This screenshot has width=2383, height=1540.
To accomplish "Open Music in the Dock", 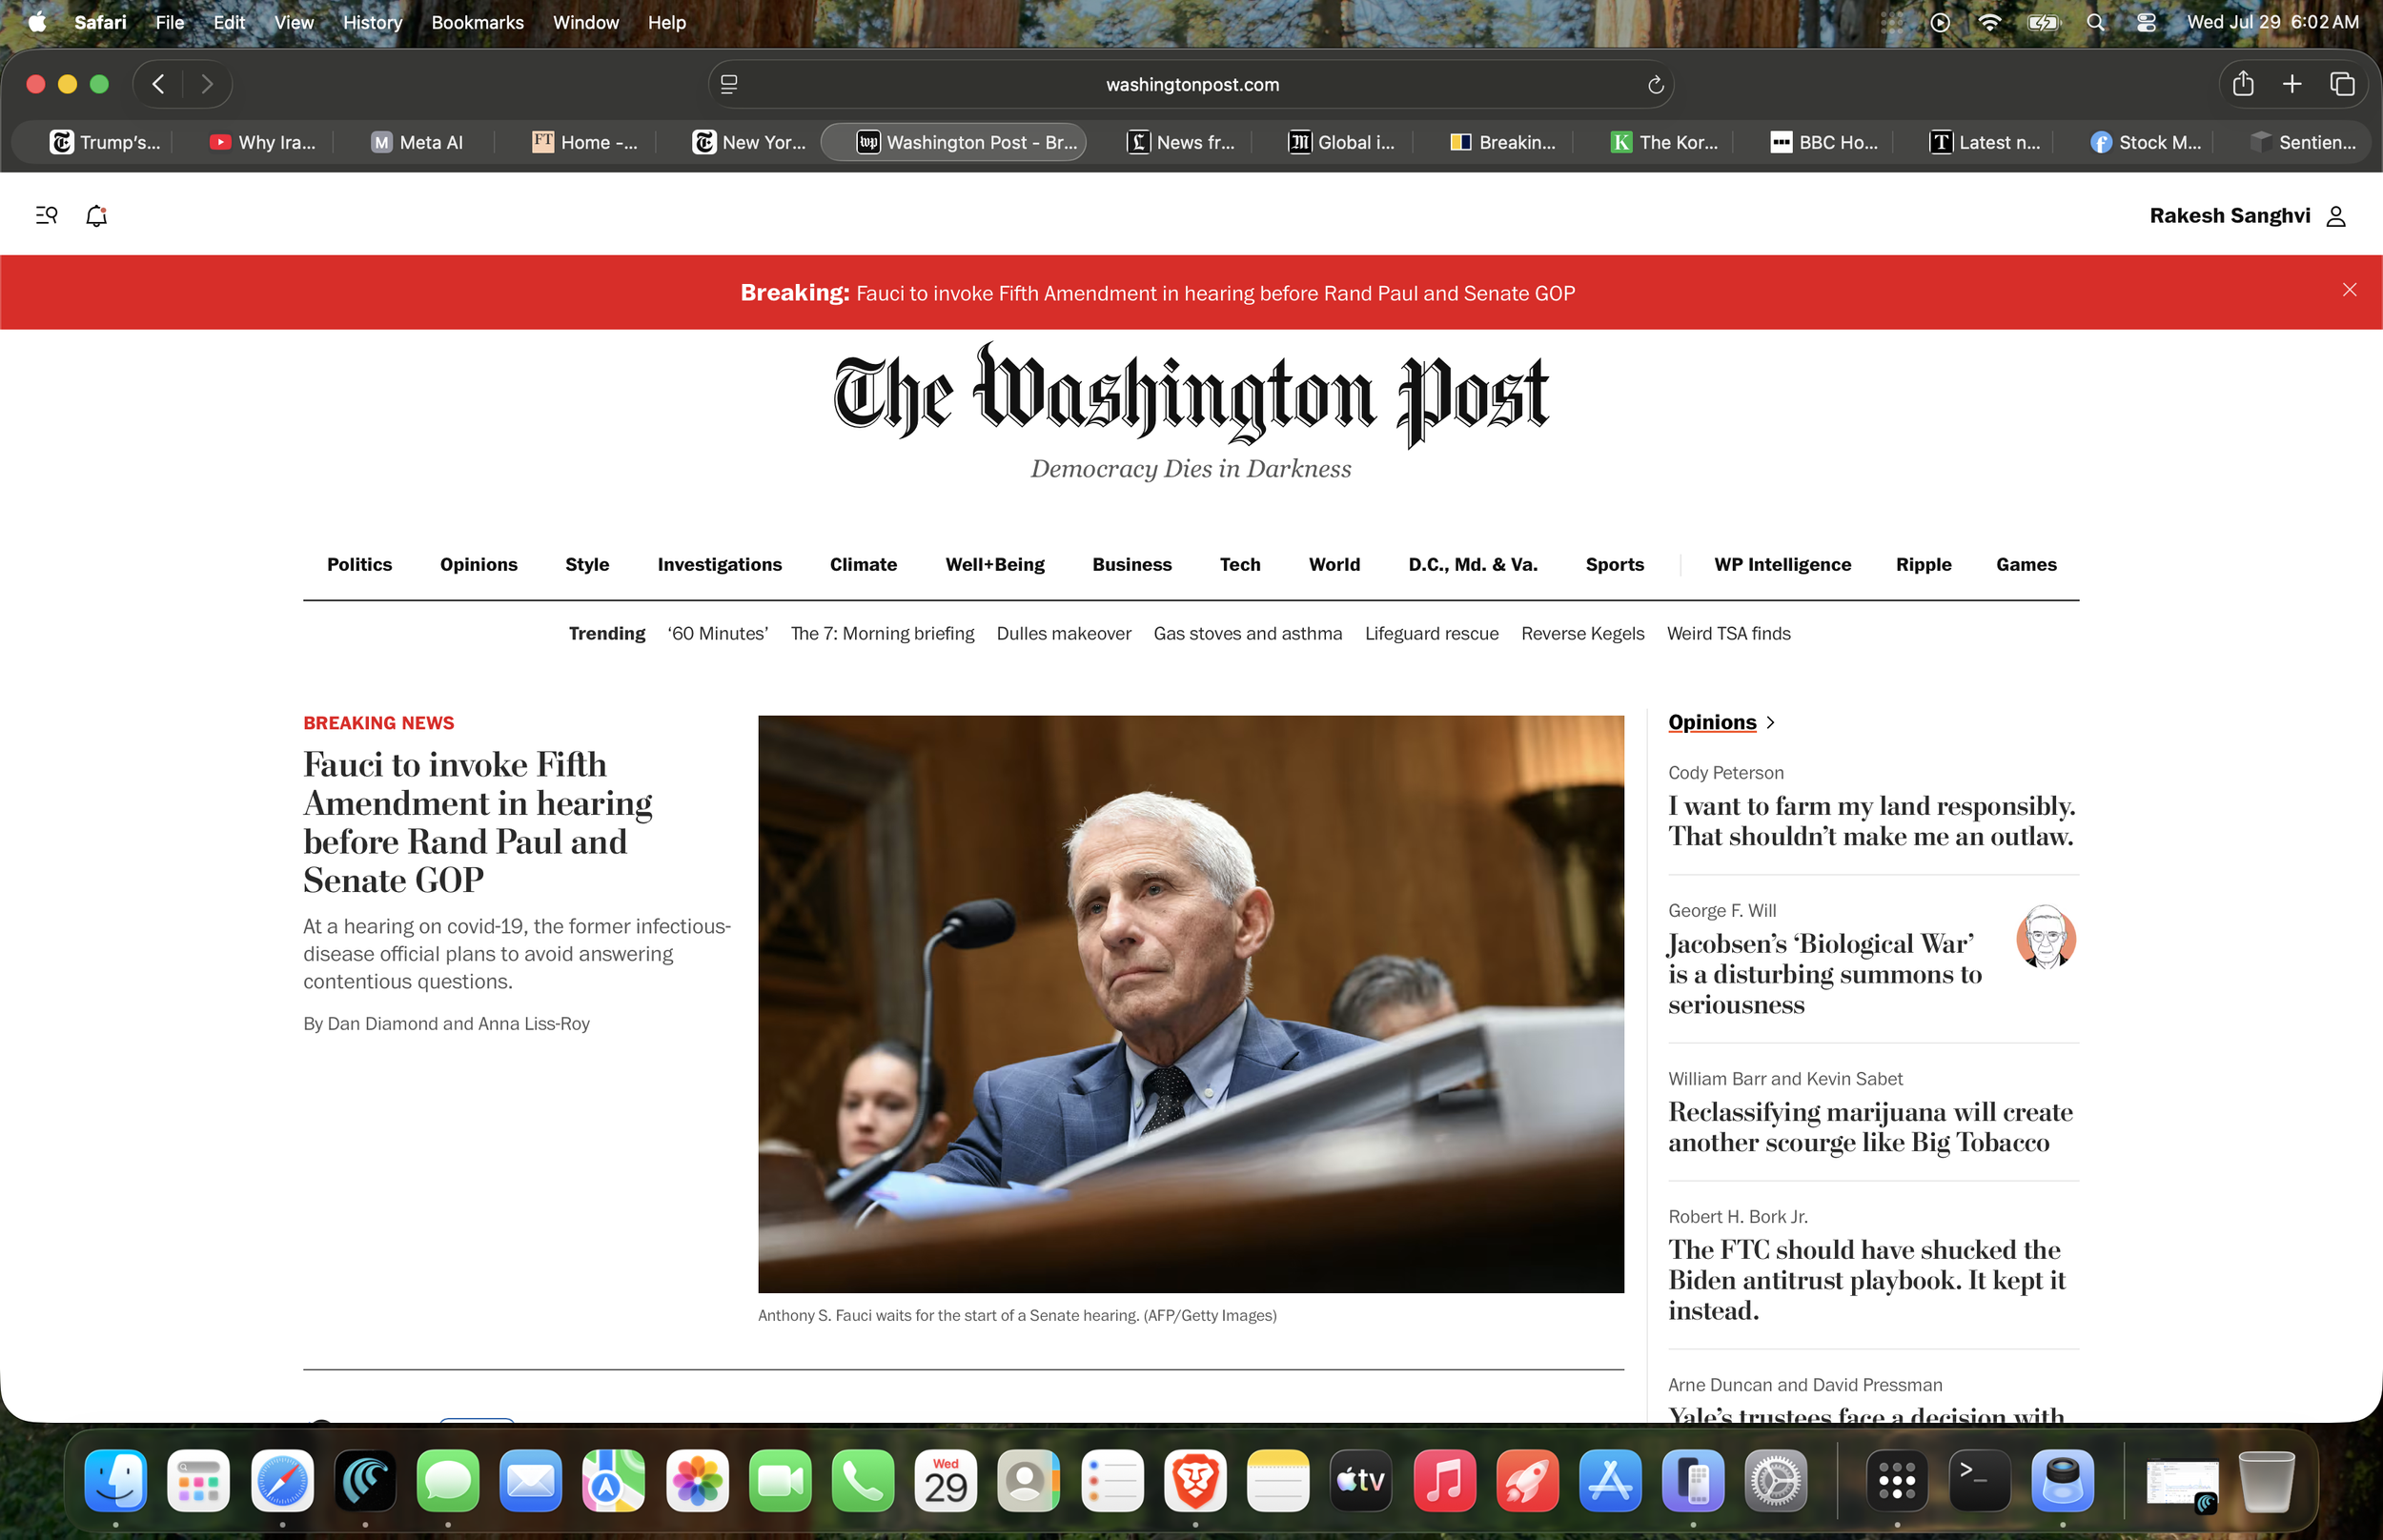I will click(1445, 1480).
